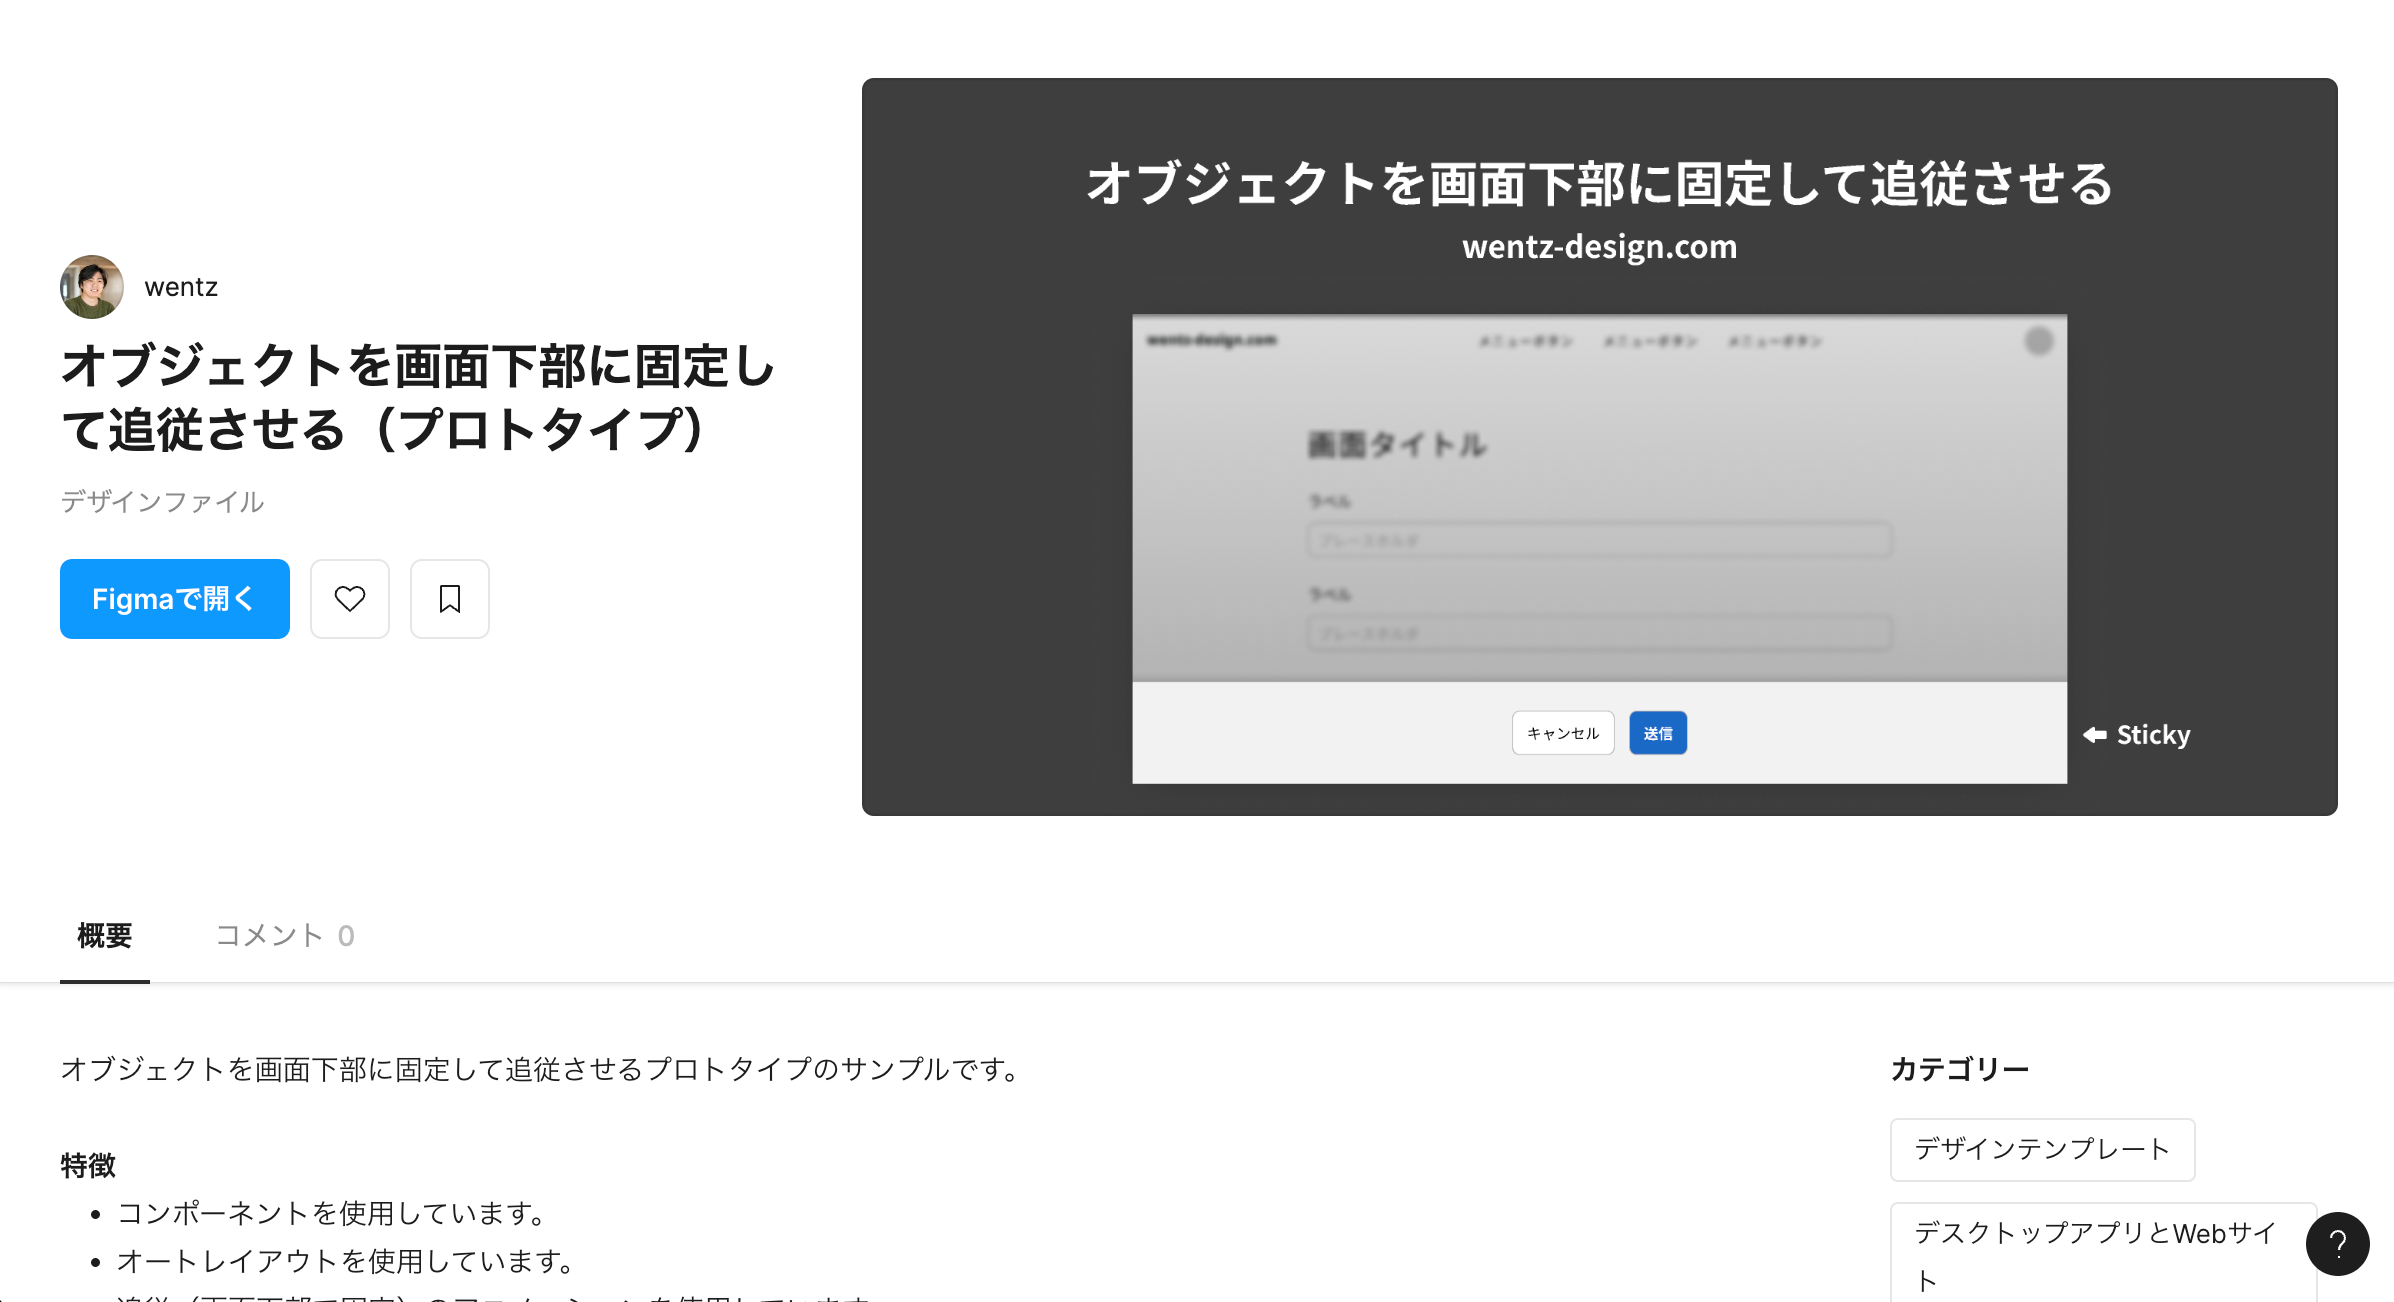This screenshot has height=1302, width=2394.
Task: Click wentz-design.com text in preview image
Action: click(x=1598, y=247)
